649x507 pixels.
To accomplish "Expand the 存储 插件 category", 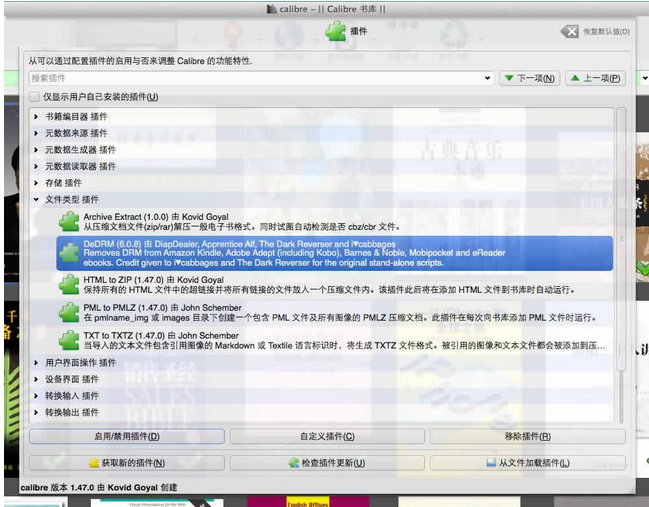I will tap(36, 183).
